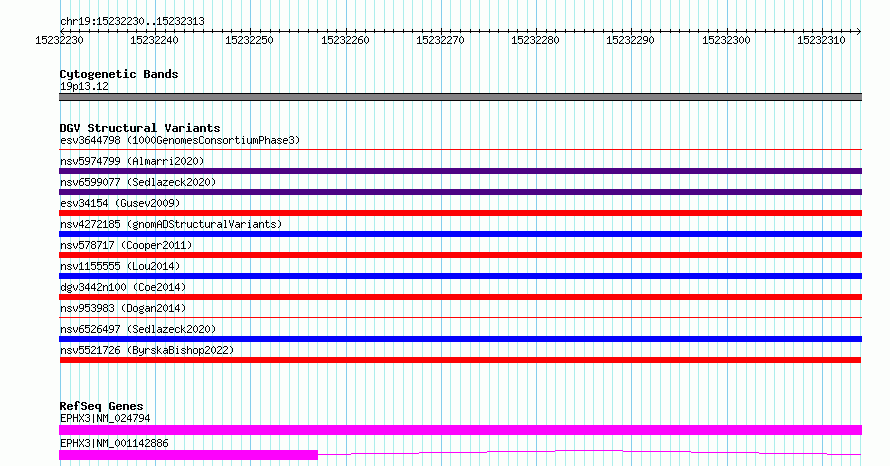Click ruler position 15232270
The image size is (890, 466).
click(x=440, y=40)
